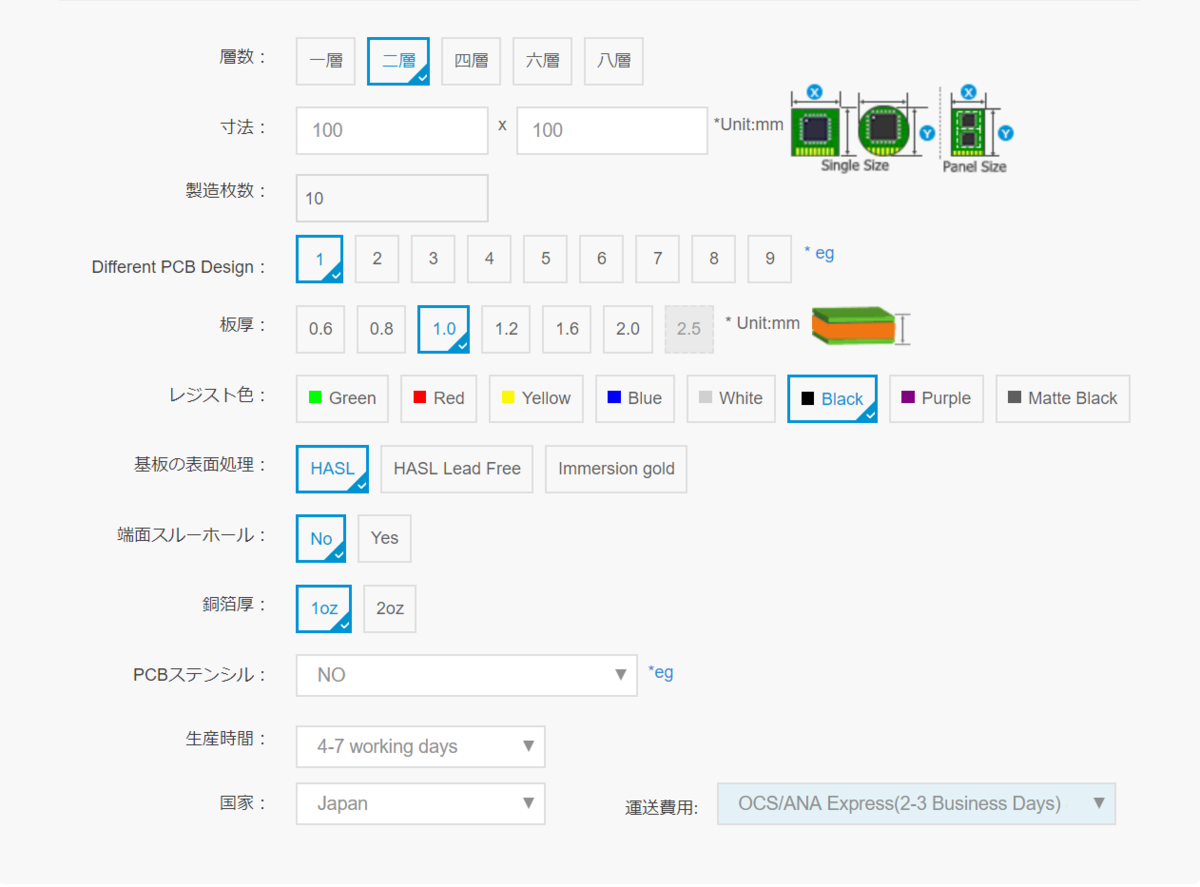Image resolution: width=1200 pixels, height=887 pixels.
Task: Select HASL Lead Free surface finish
Action: pyautogui.click(x=457, y=469)
